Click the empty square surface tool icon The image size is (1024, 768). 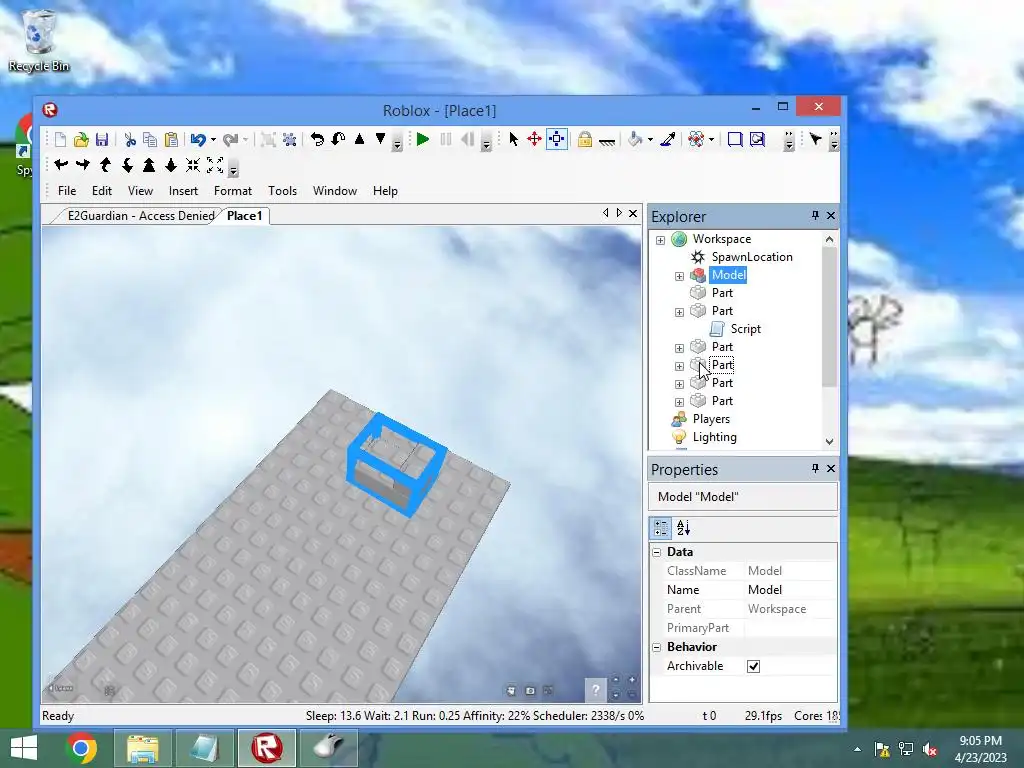(x=735, y=139)
